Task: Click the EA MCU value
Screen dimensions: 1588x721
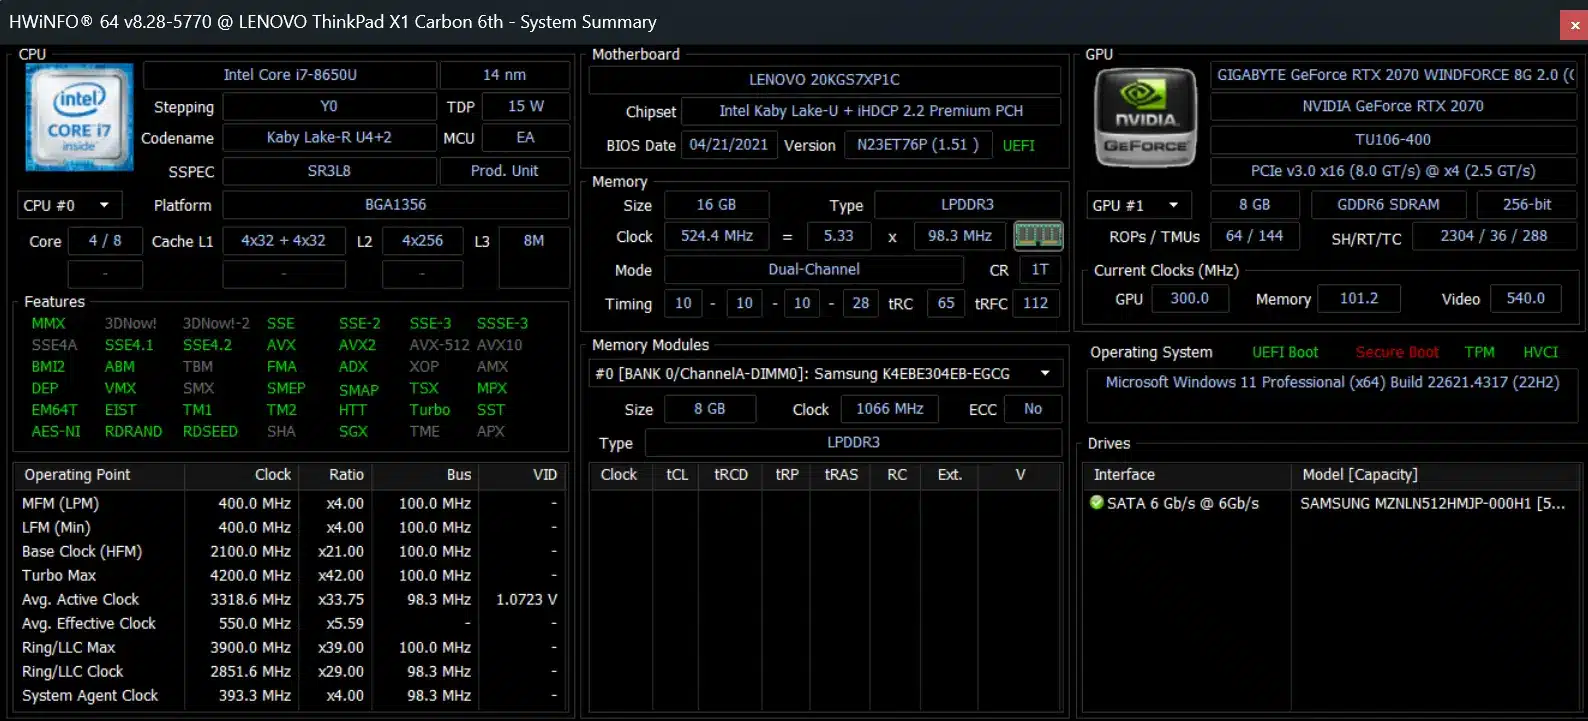Action: tap(526, 138)
